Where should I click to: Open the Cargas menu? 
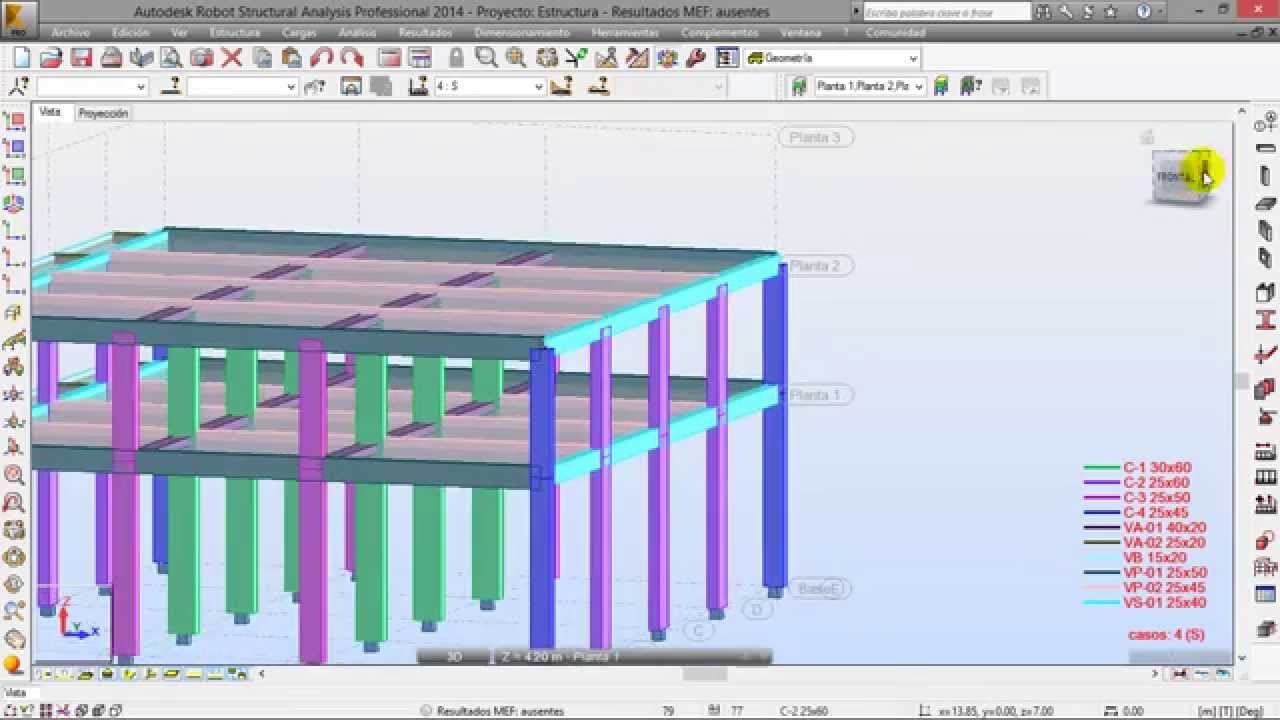299,33
